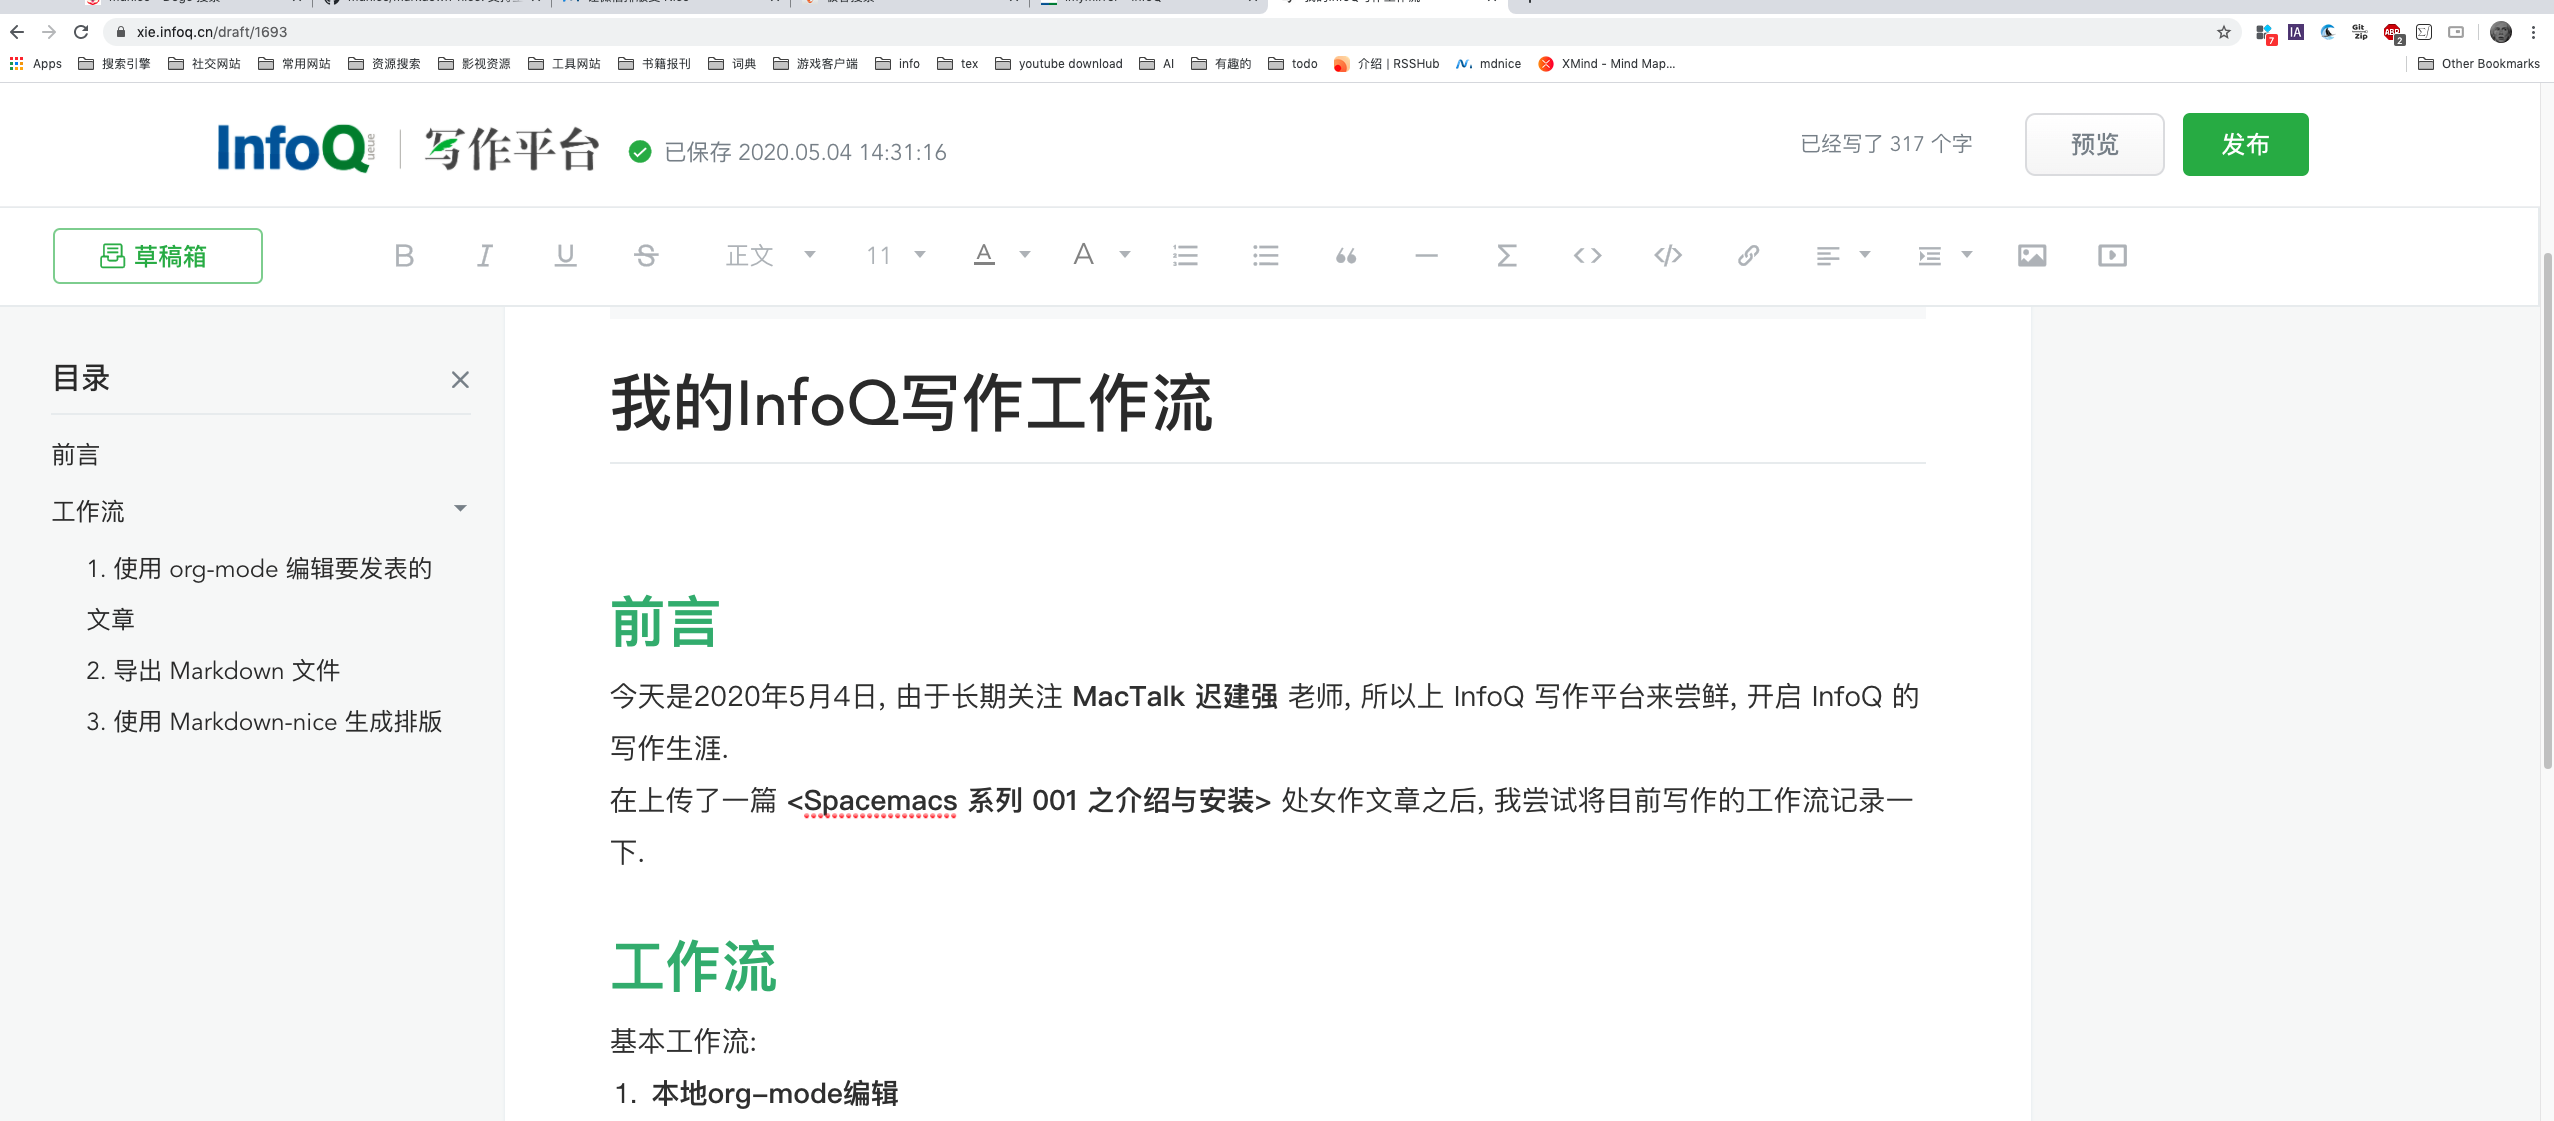This screenshot has height=1121, width=2554.
Task: Go to outline item 导出 Markdown 文件
Action: tap(214, 670)
